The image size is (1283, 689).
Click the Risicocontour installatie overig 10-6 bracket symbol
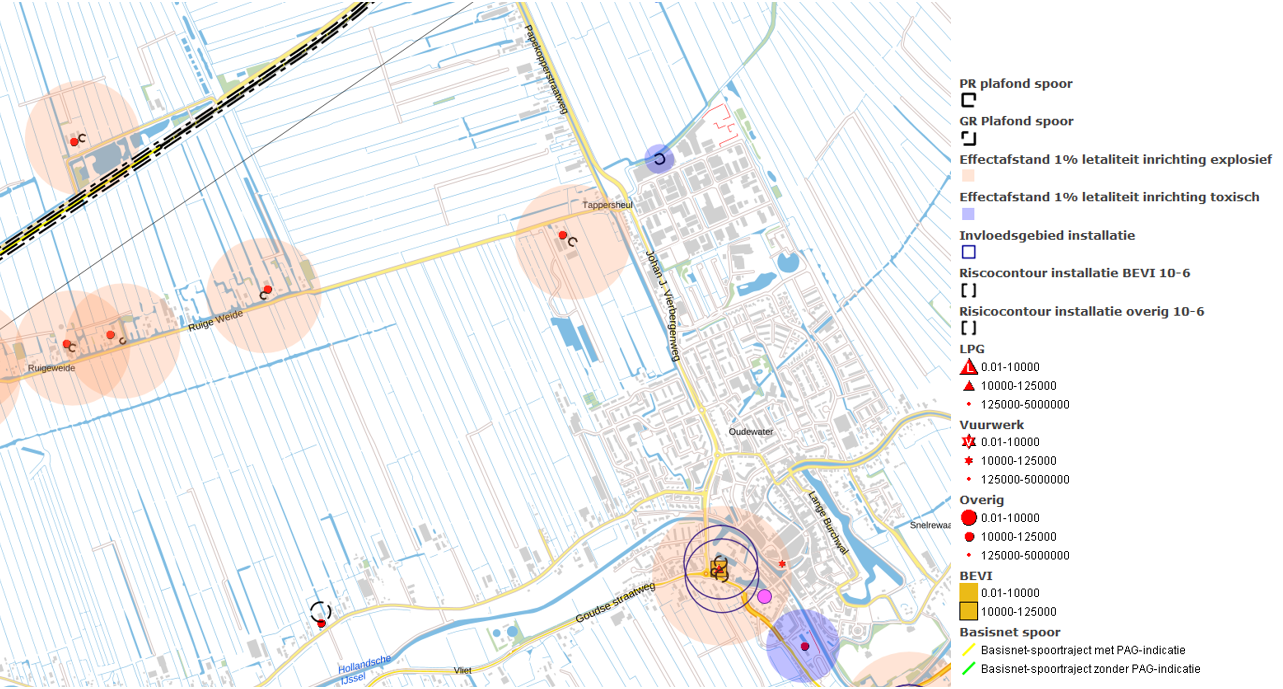pos(968,328)
